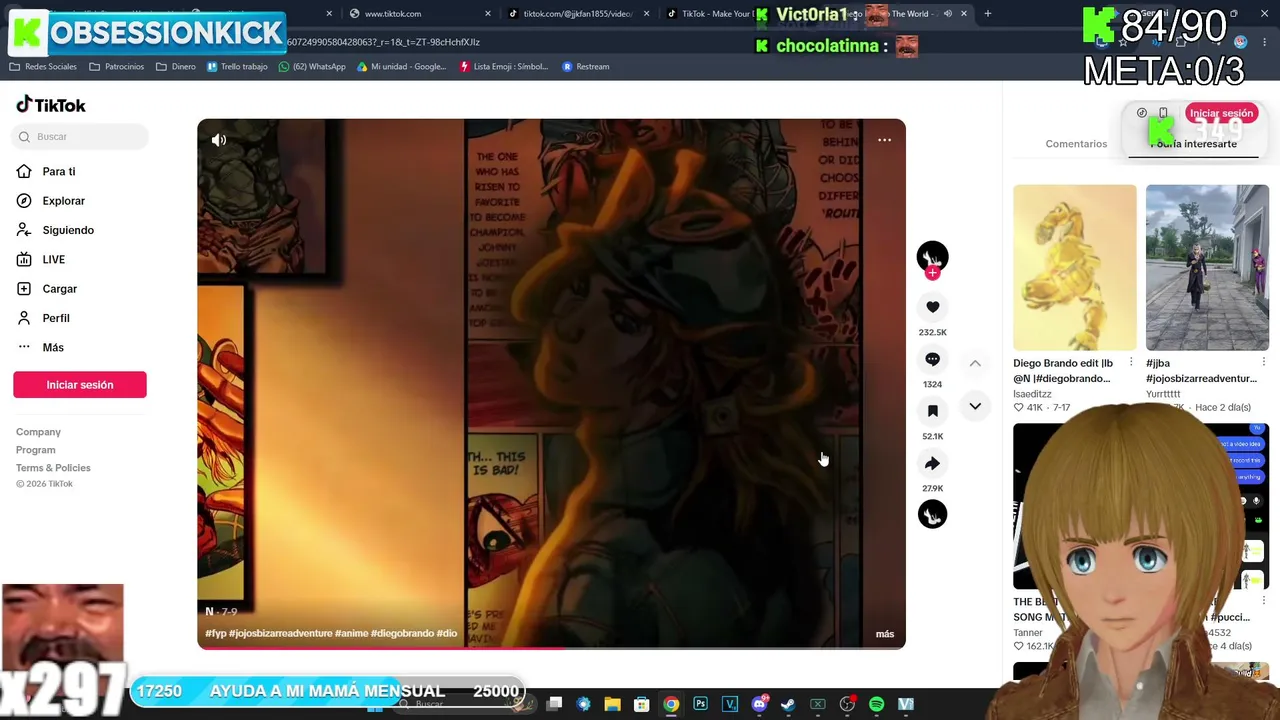Open the Lista Emoji bookmark
Screen dimensions: 1280x720
(x=504, y=67)
